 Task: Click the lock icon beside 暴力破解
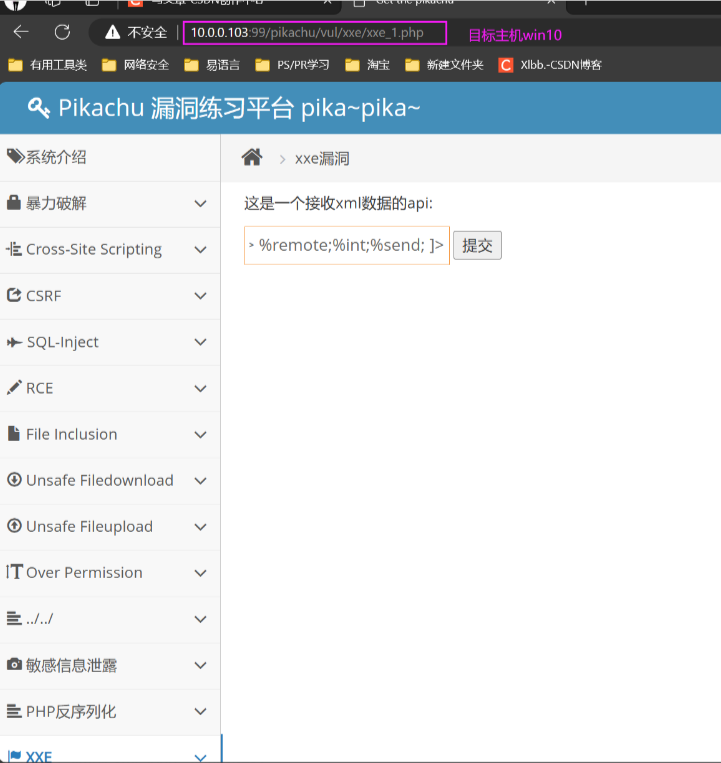(14, 202)
